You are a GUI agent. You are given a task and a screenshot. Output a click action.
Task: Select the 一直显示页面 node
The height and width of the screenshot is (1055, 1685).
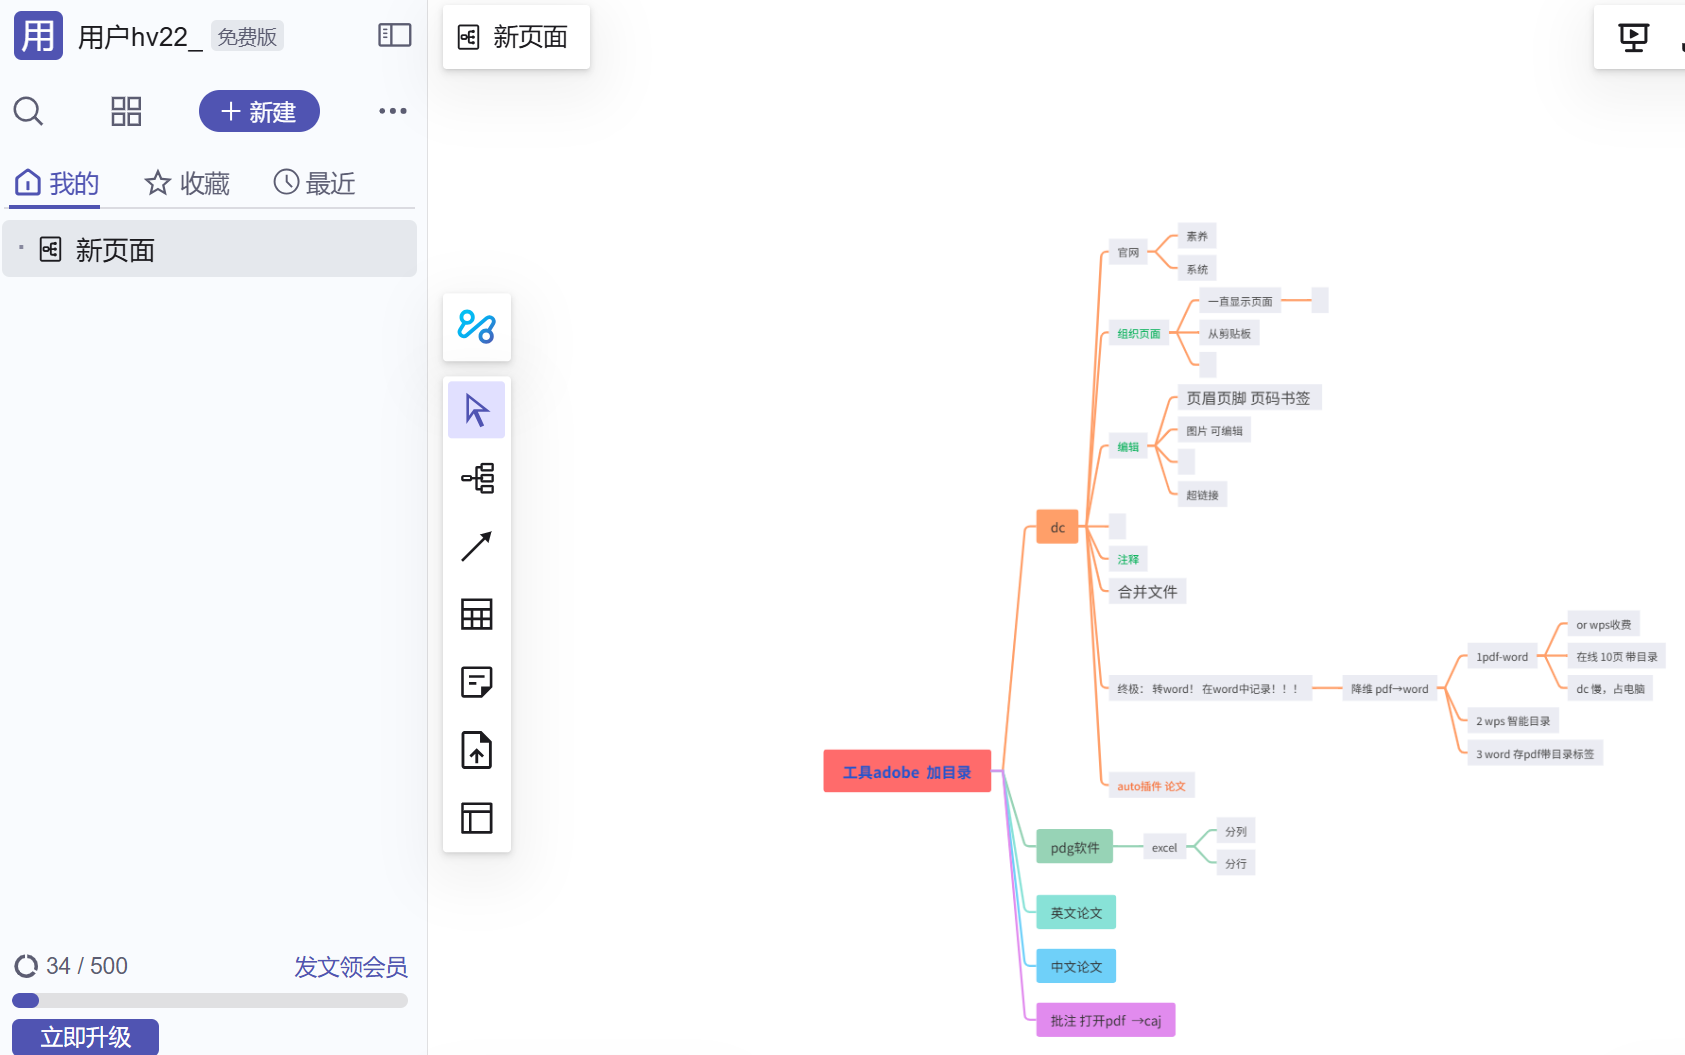pos(1240,300)
